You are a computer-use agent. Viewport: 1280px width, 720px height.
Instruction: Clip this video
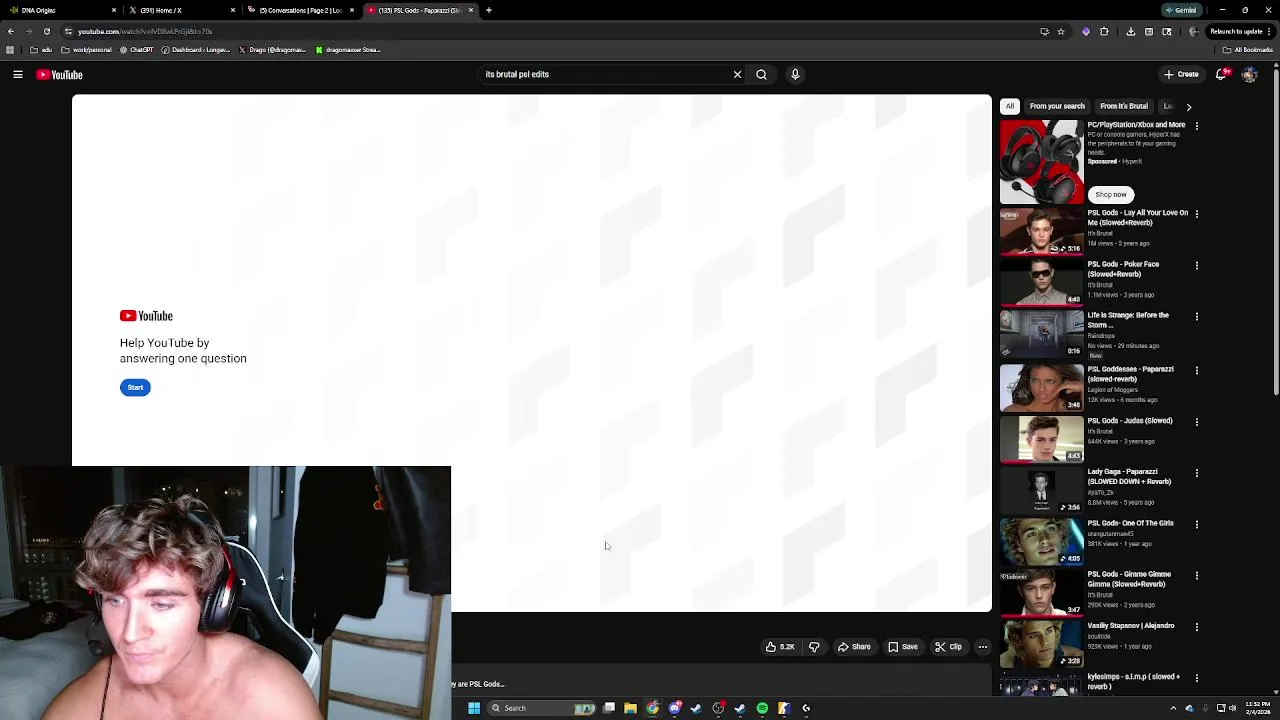[x=948, y=647]
